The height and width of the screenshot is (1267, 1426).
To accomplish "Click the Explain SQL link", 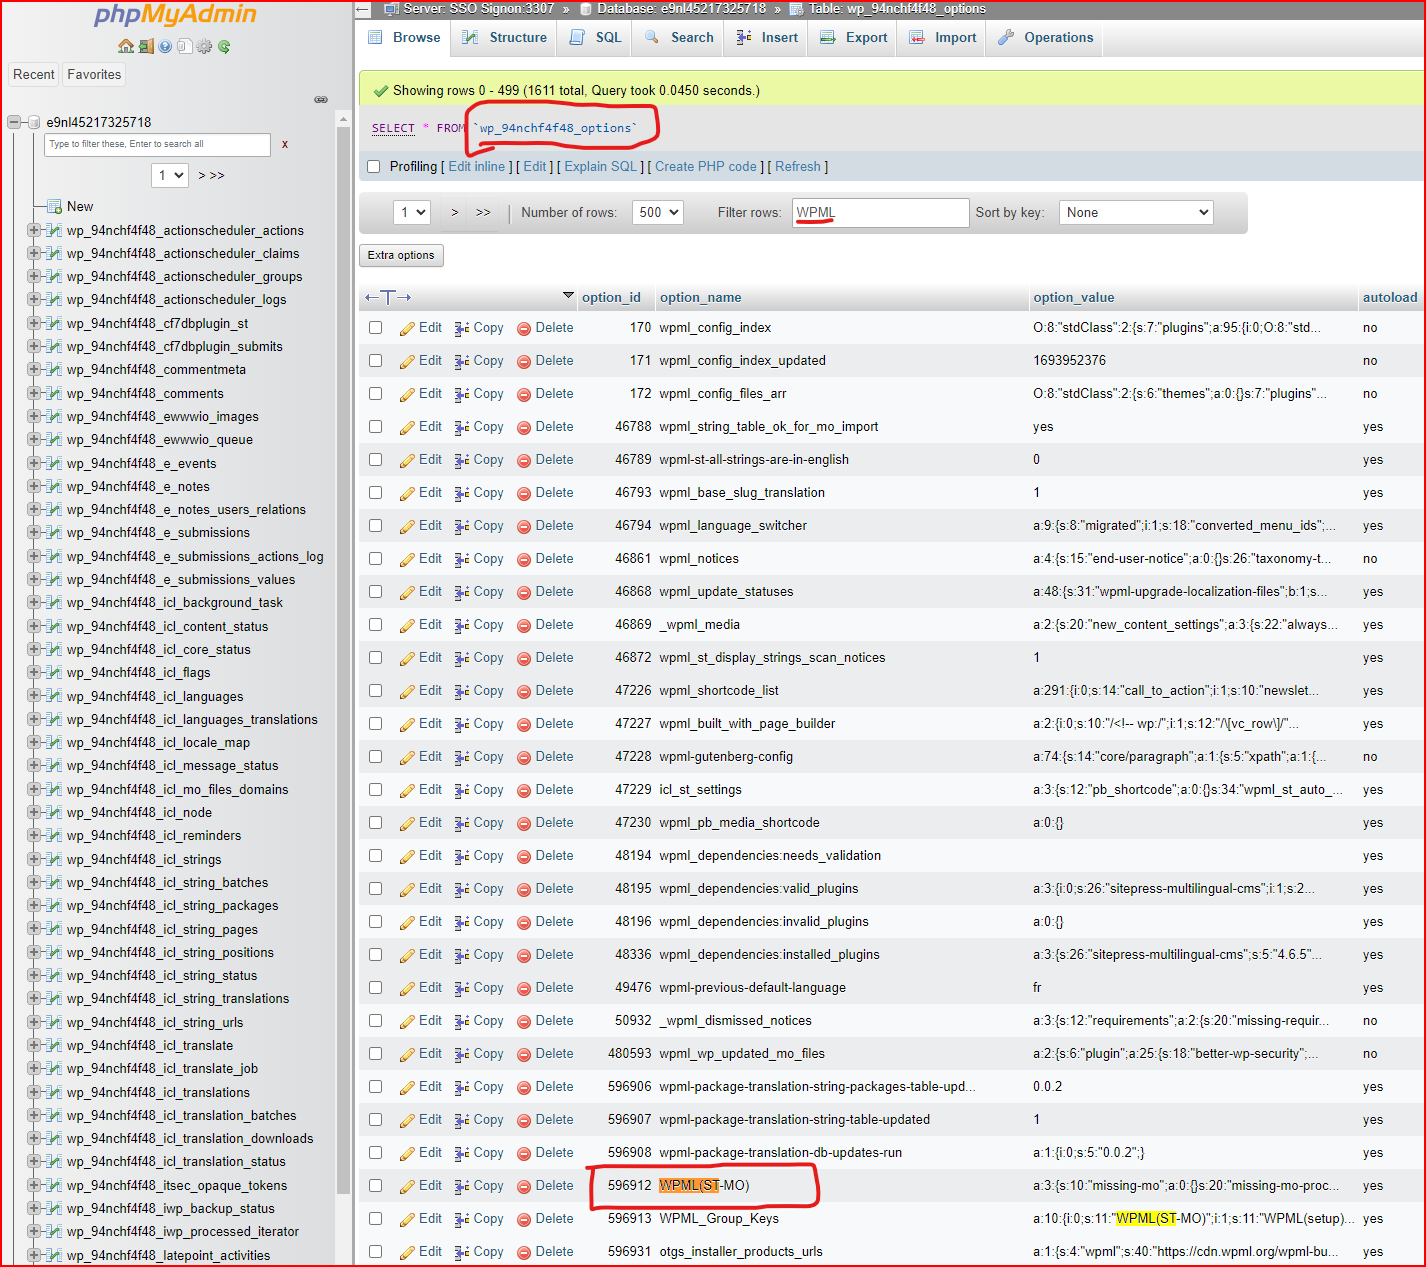I will tap(600, 167).
